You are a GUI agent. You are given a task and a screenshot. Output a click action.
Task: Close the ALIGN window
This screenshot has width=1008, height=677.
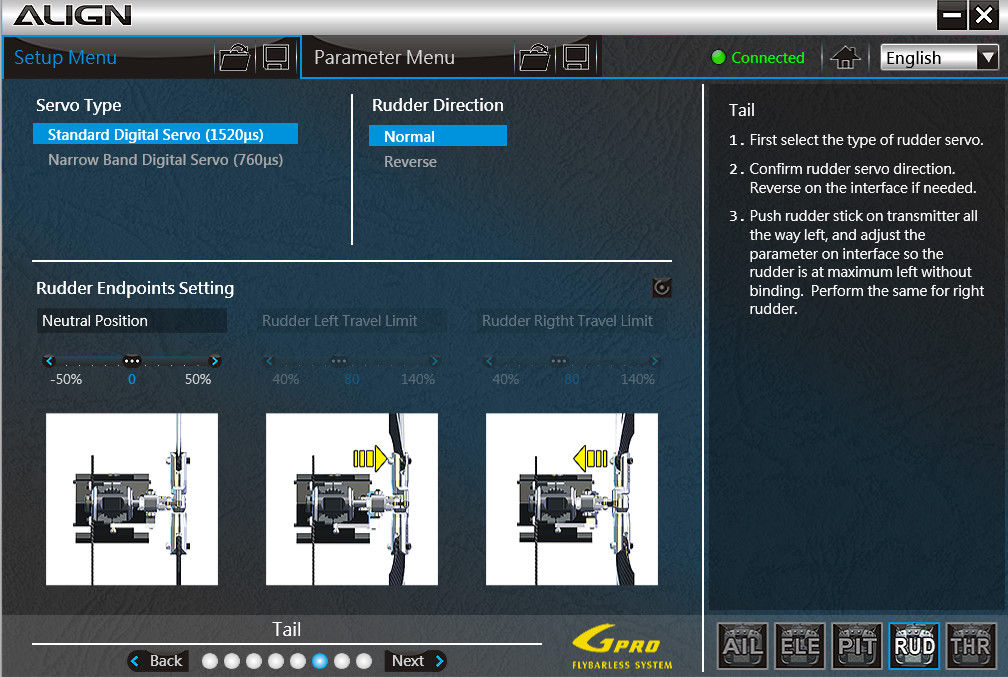(x=984, y=15)
